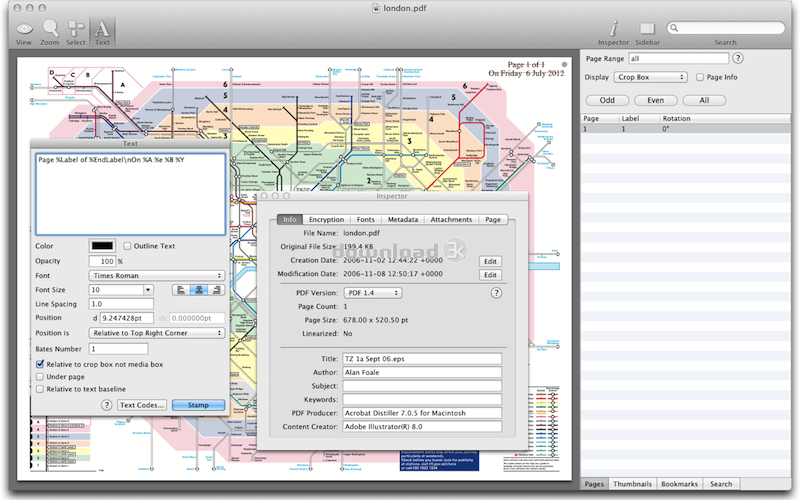Screen dimensions: 800x500
Task: Open the Font dropdown Times Roman
Action: 157,276
